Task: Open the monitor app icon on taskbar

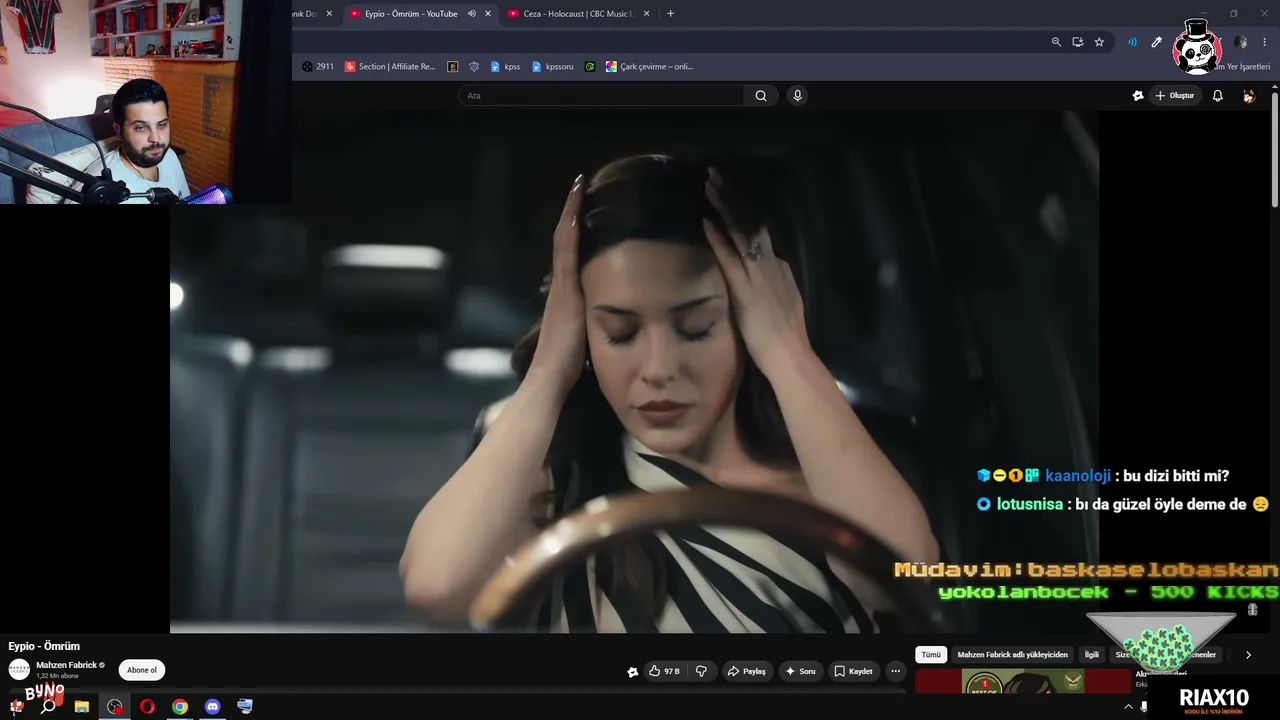Action: tap(245, 706)
